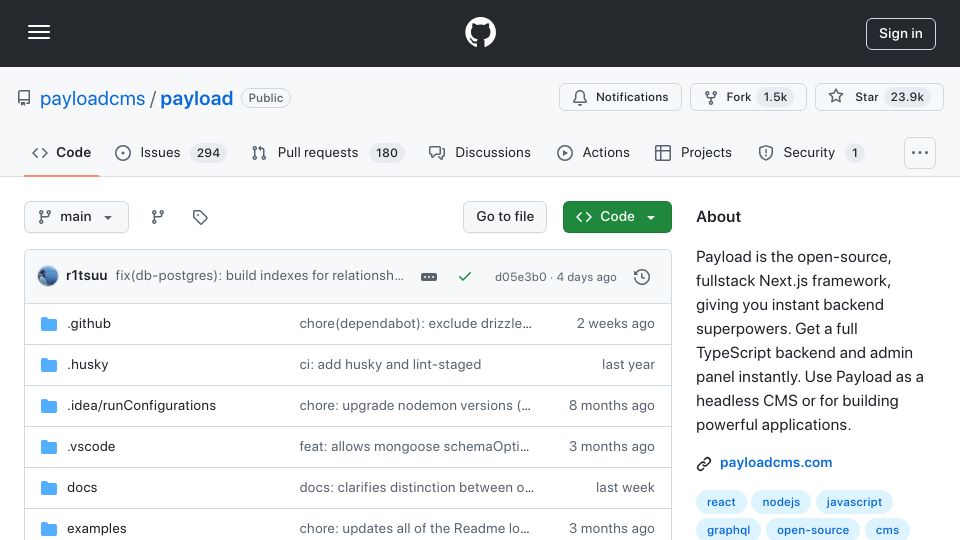Visit the payloadcms.com website link
Screen dimensions: 960x540
click(776, 463)
